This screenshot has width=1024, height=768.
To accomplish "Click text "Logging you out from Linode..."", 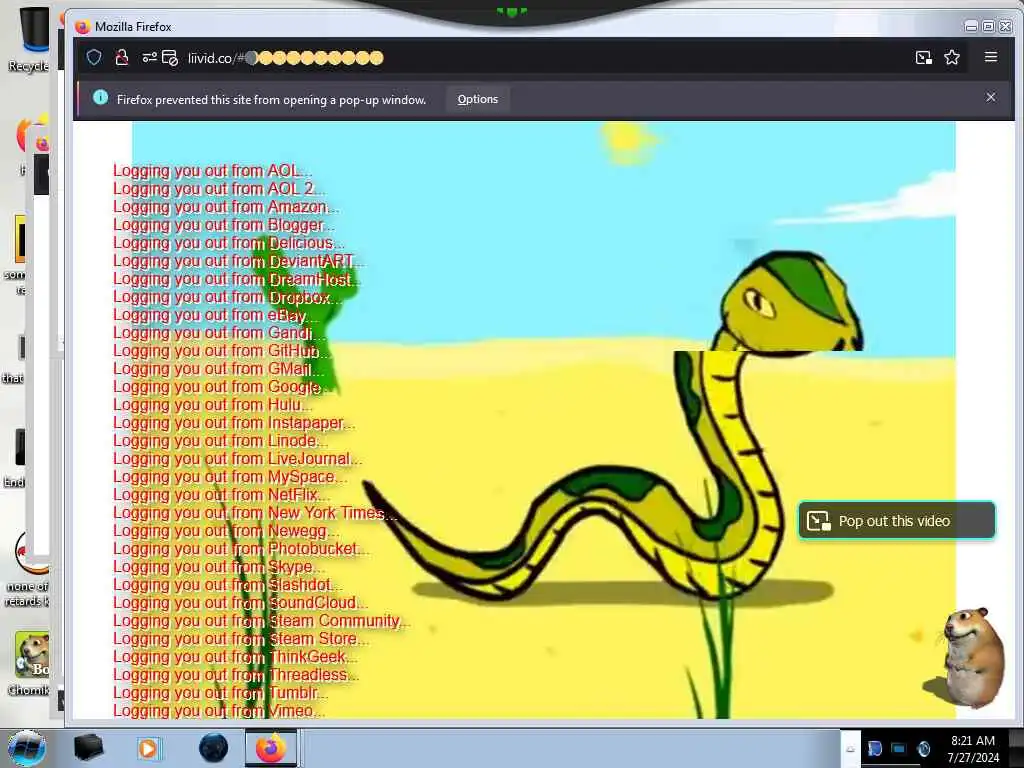I will (220, 441).
